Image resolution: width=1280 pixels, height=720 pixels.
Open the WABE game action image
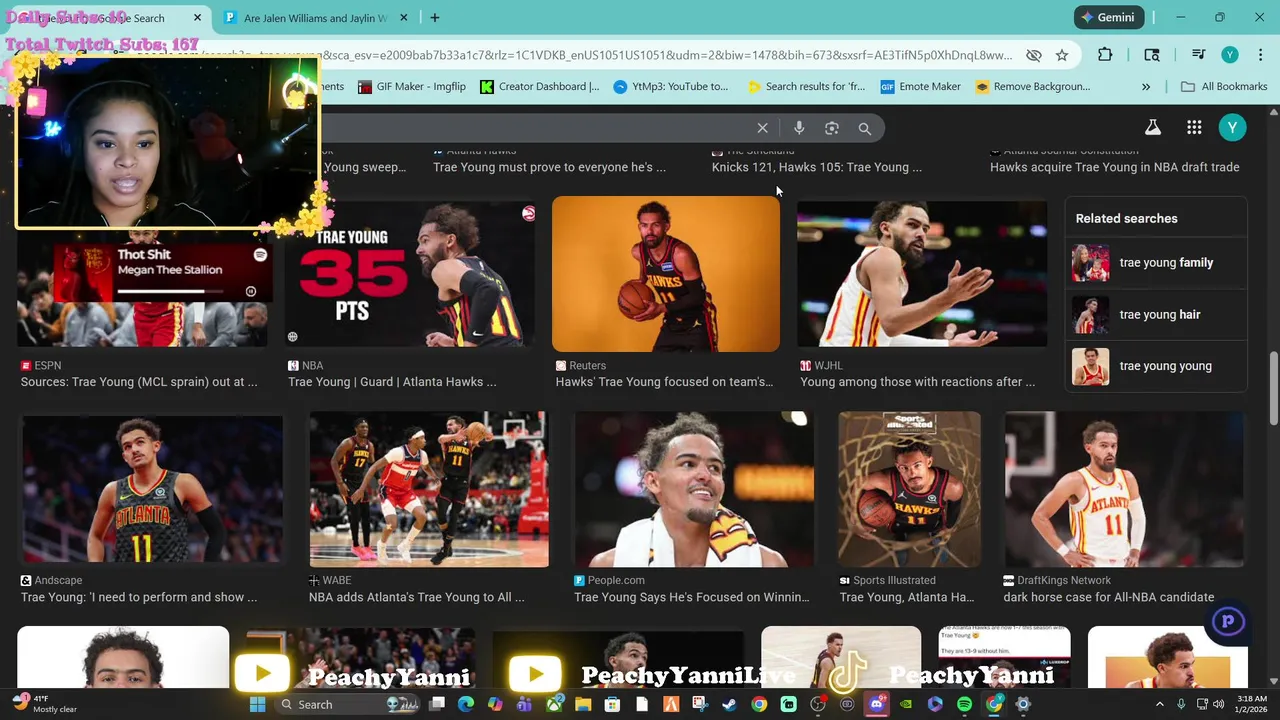point(428,489)
